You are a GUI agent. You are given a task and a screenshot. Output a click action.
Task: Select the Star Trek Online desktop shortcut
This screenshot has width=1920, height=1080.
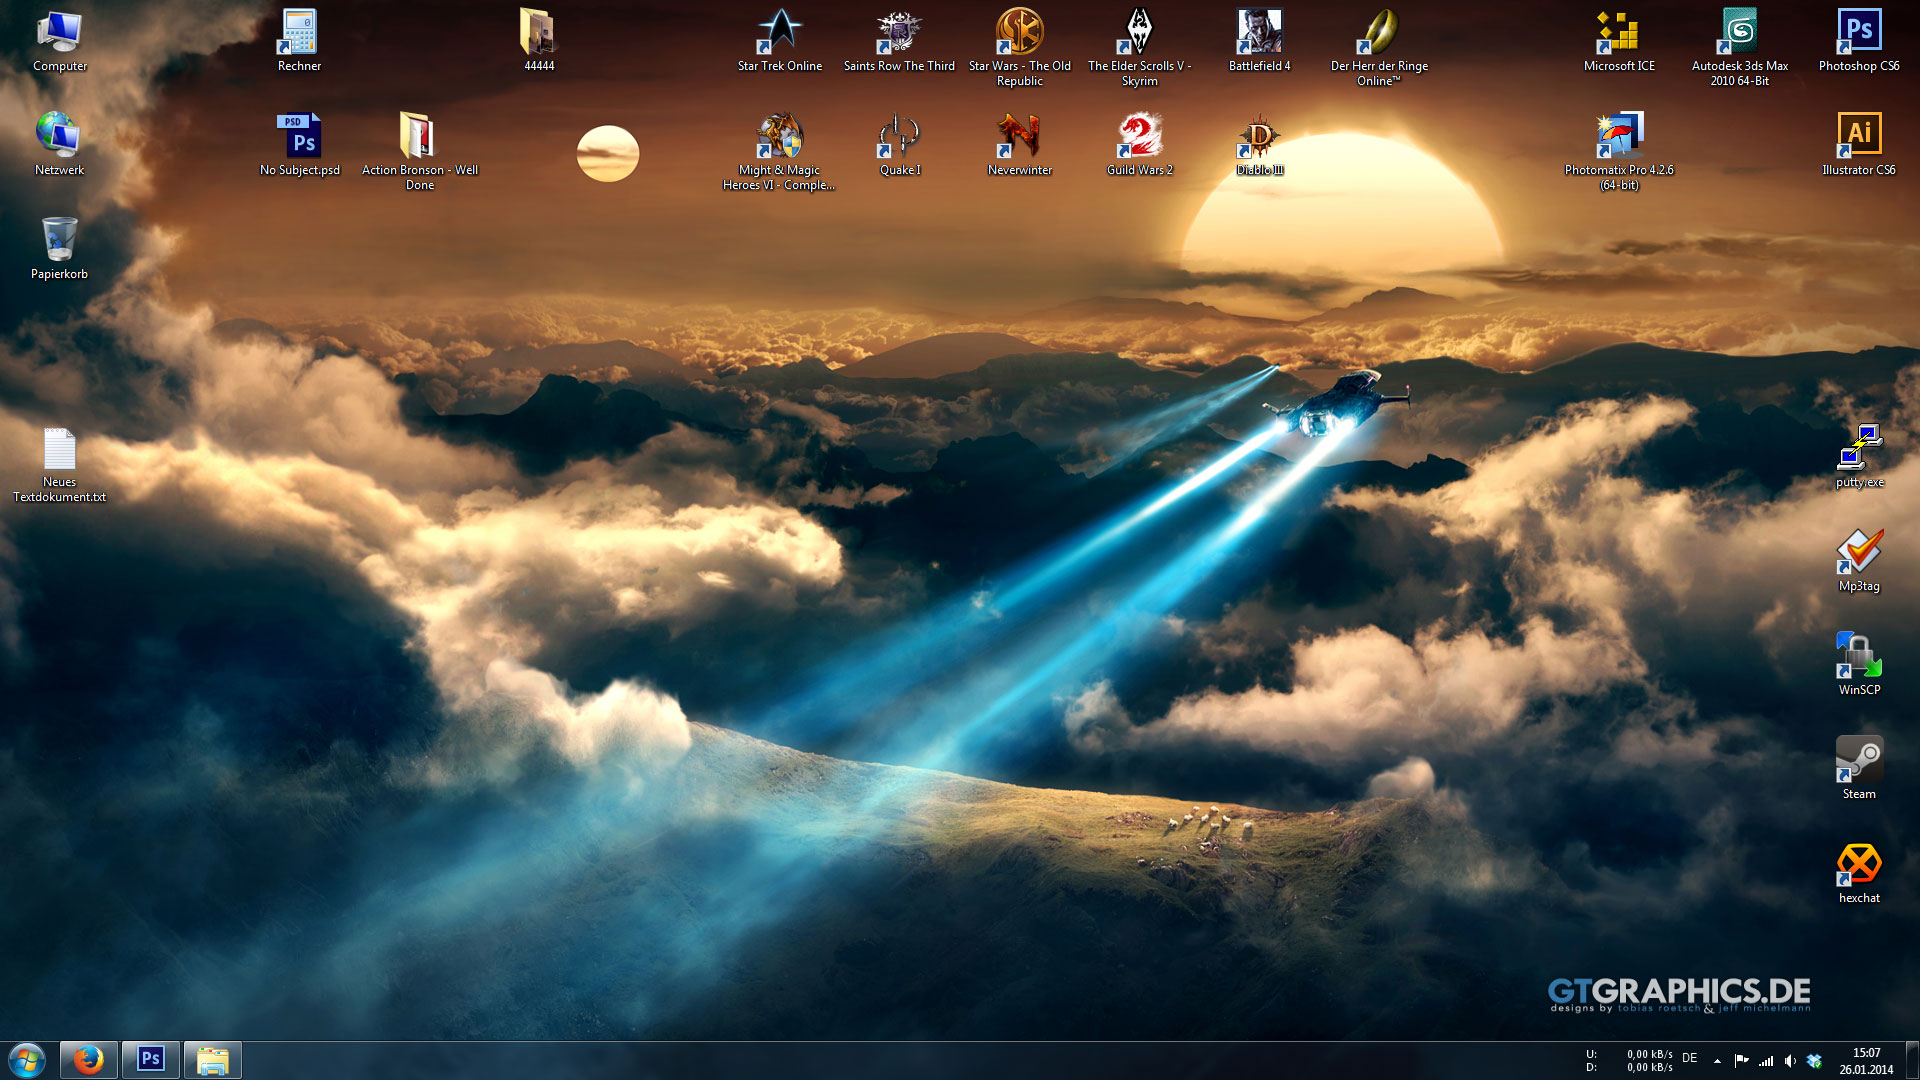pos(779,34)
